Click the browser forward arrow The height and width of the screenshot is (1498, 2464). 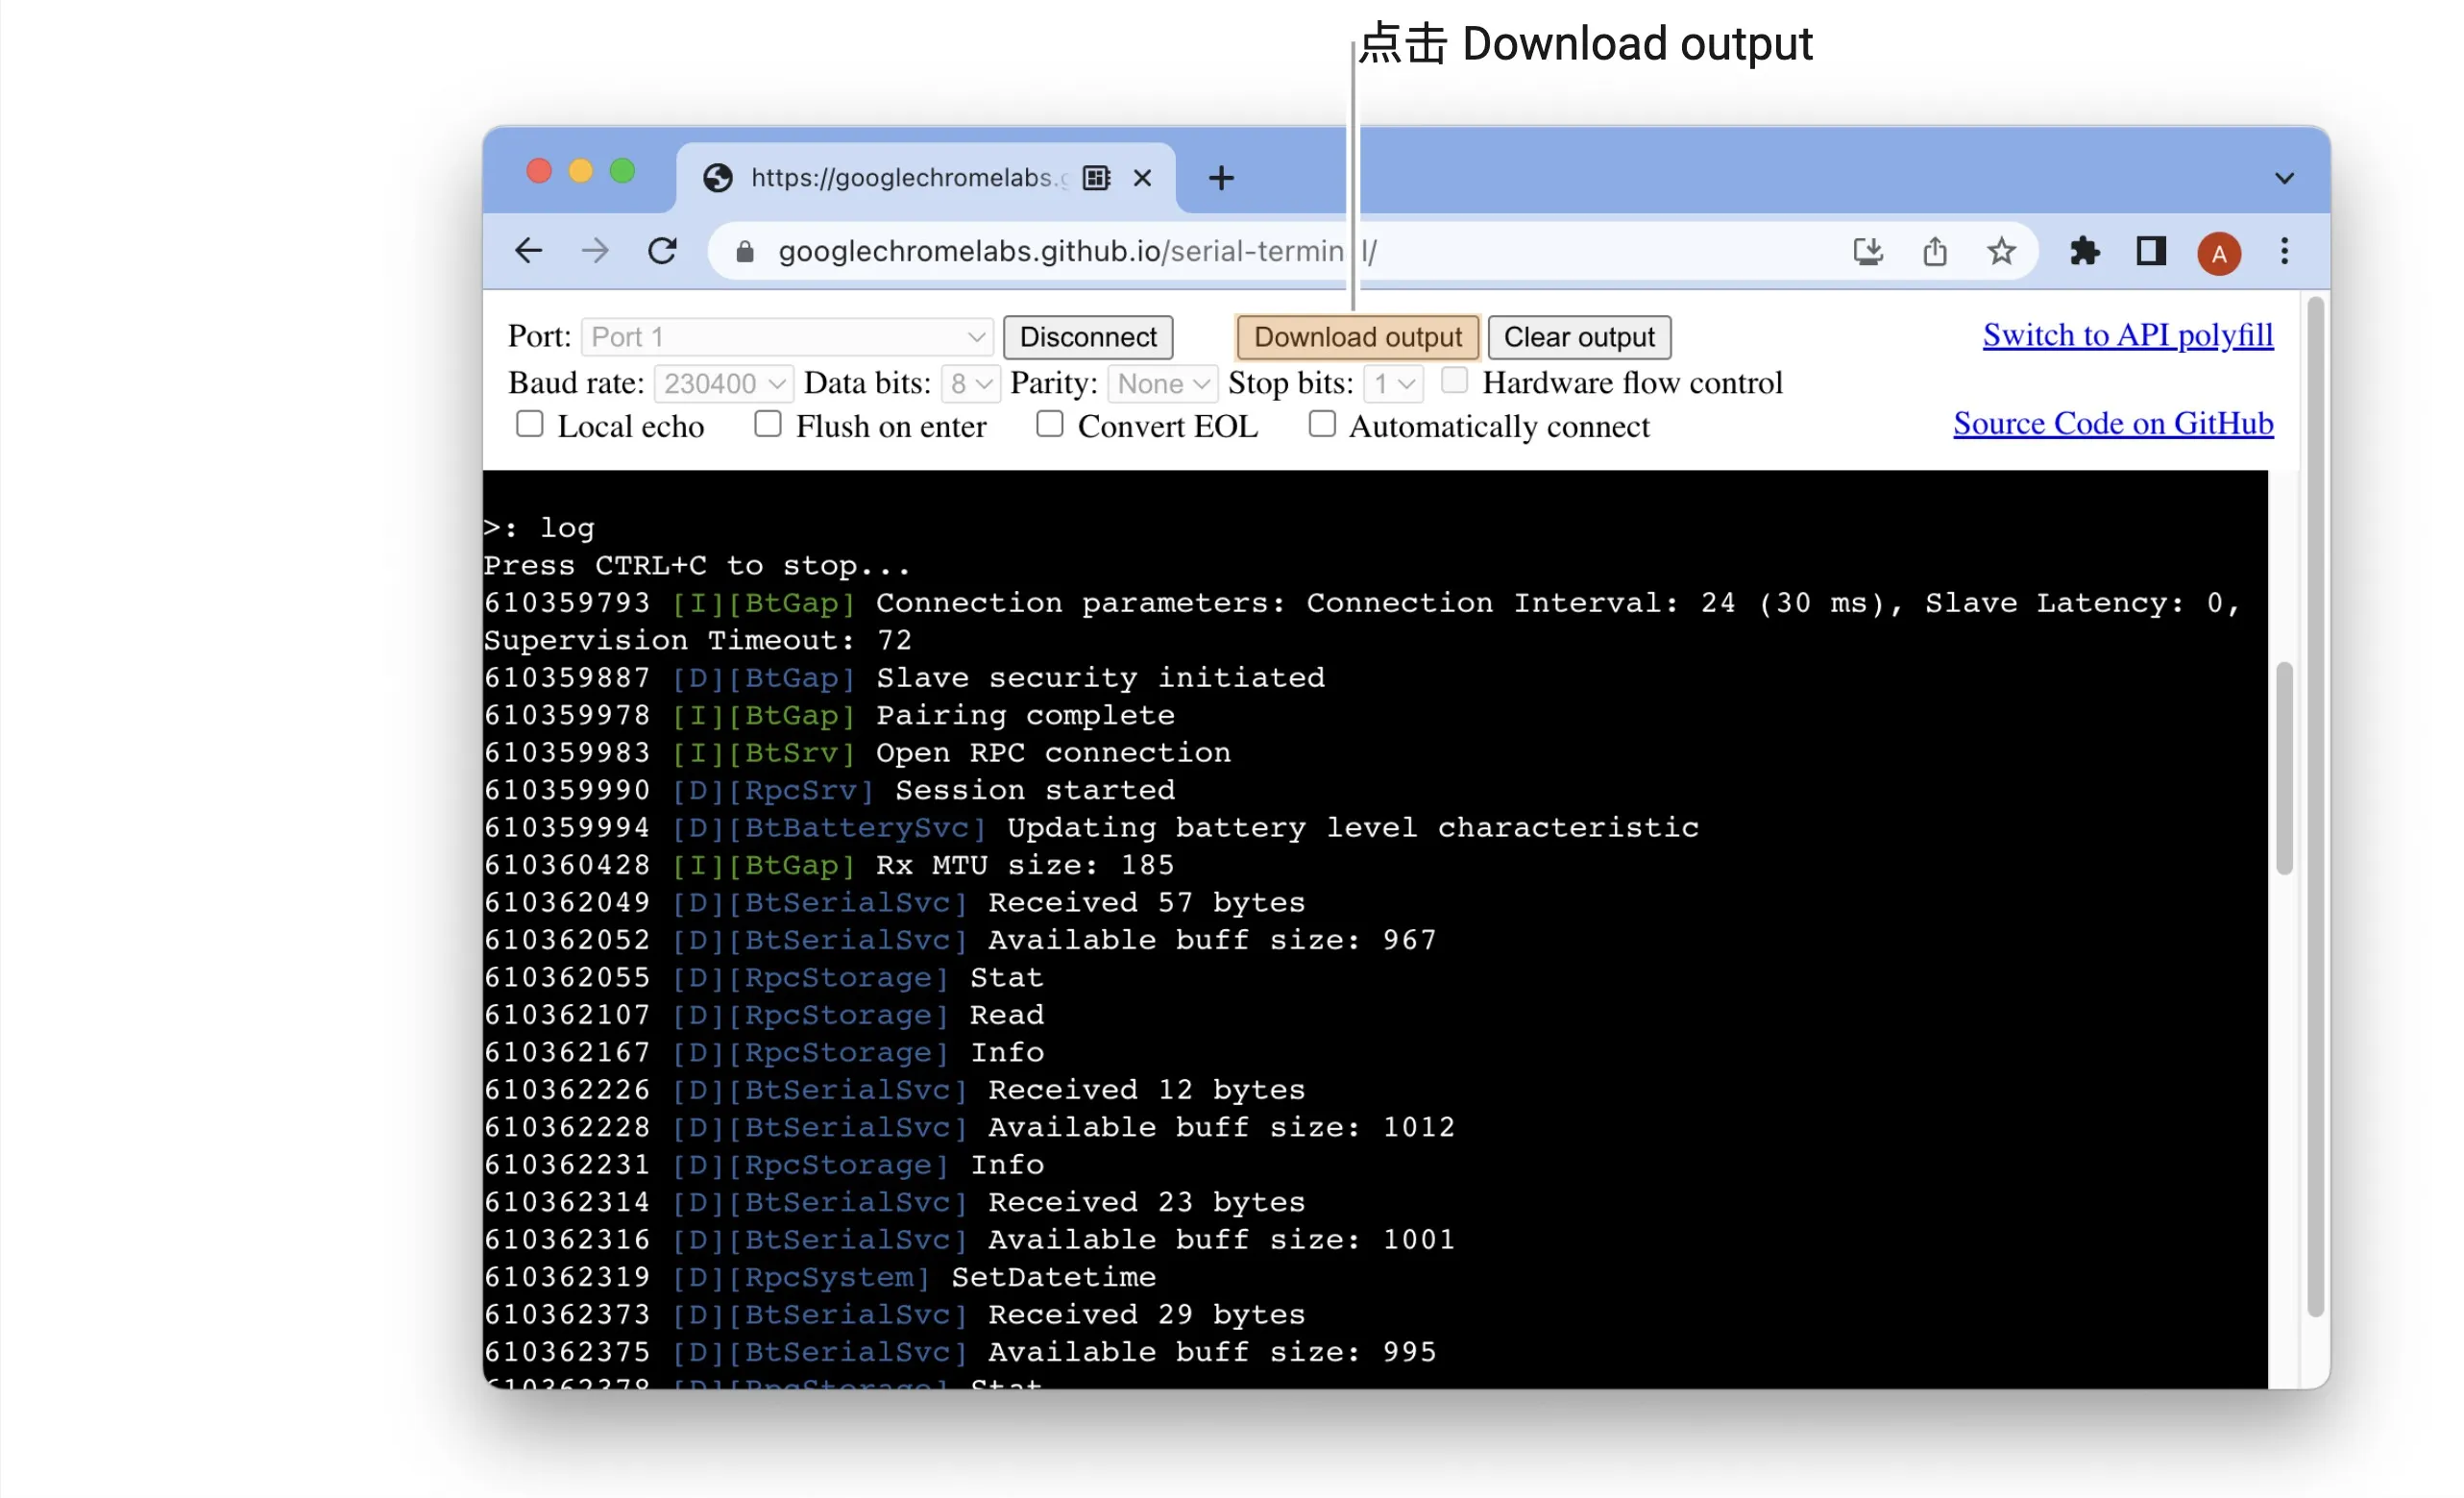(x=595, y=251)
